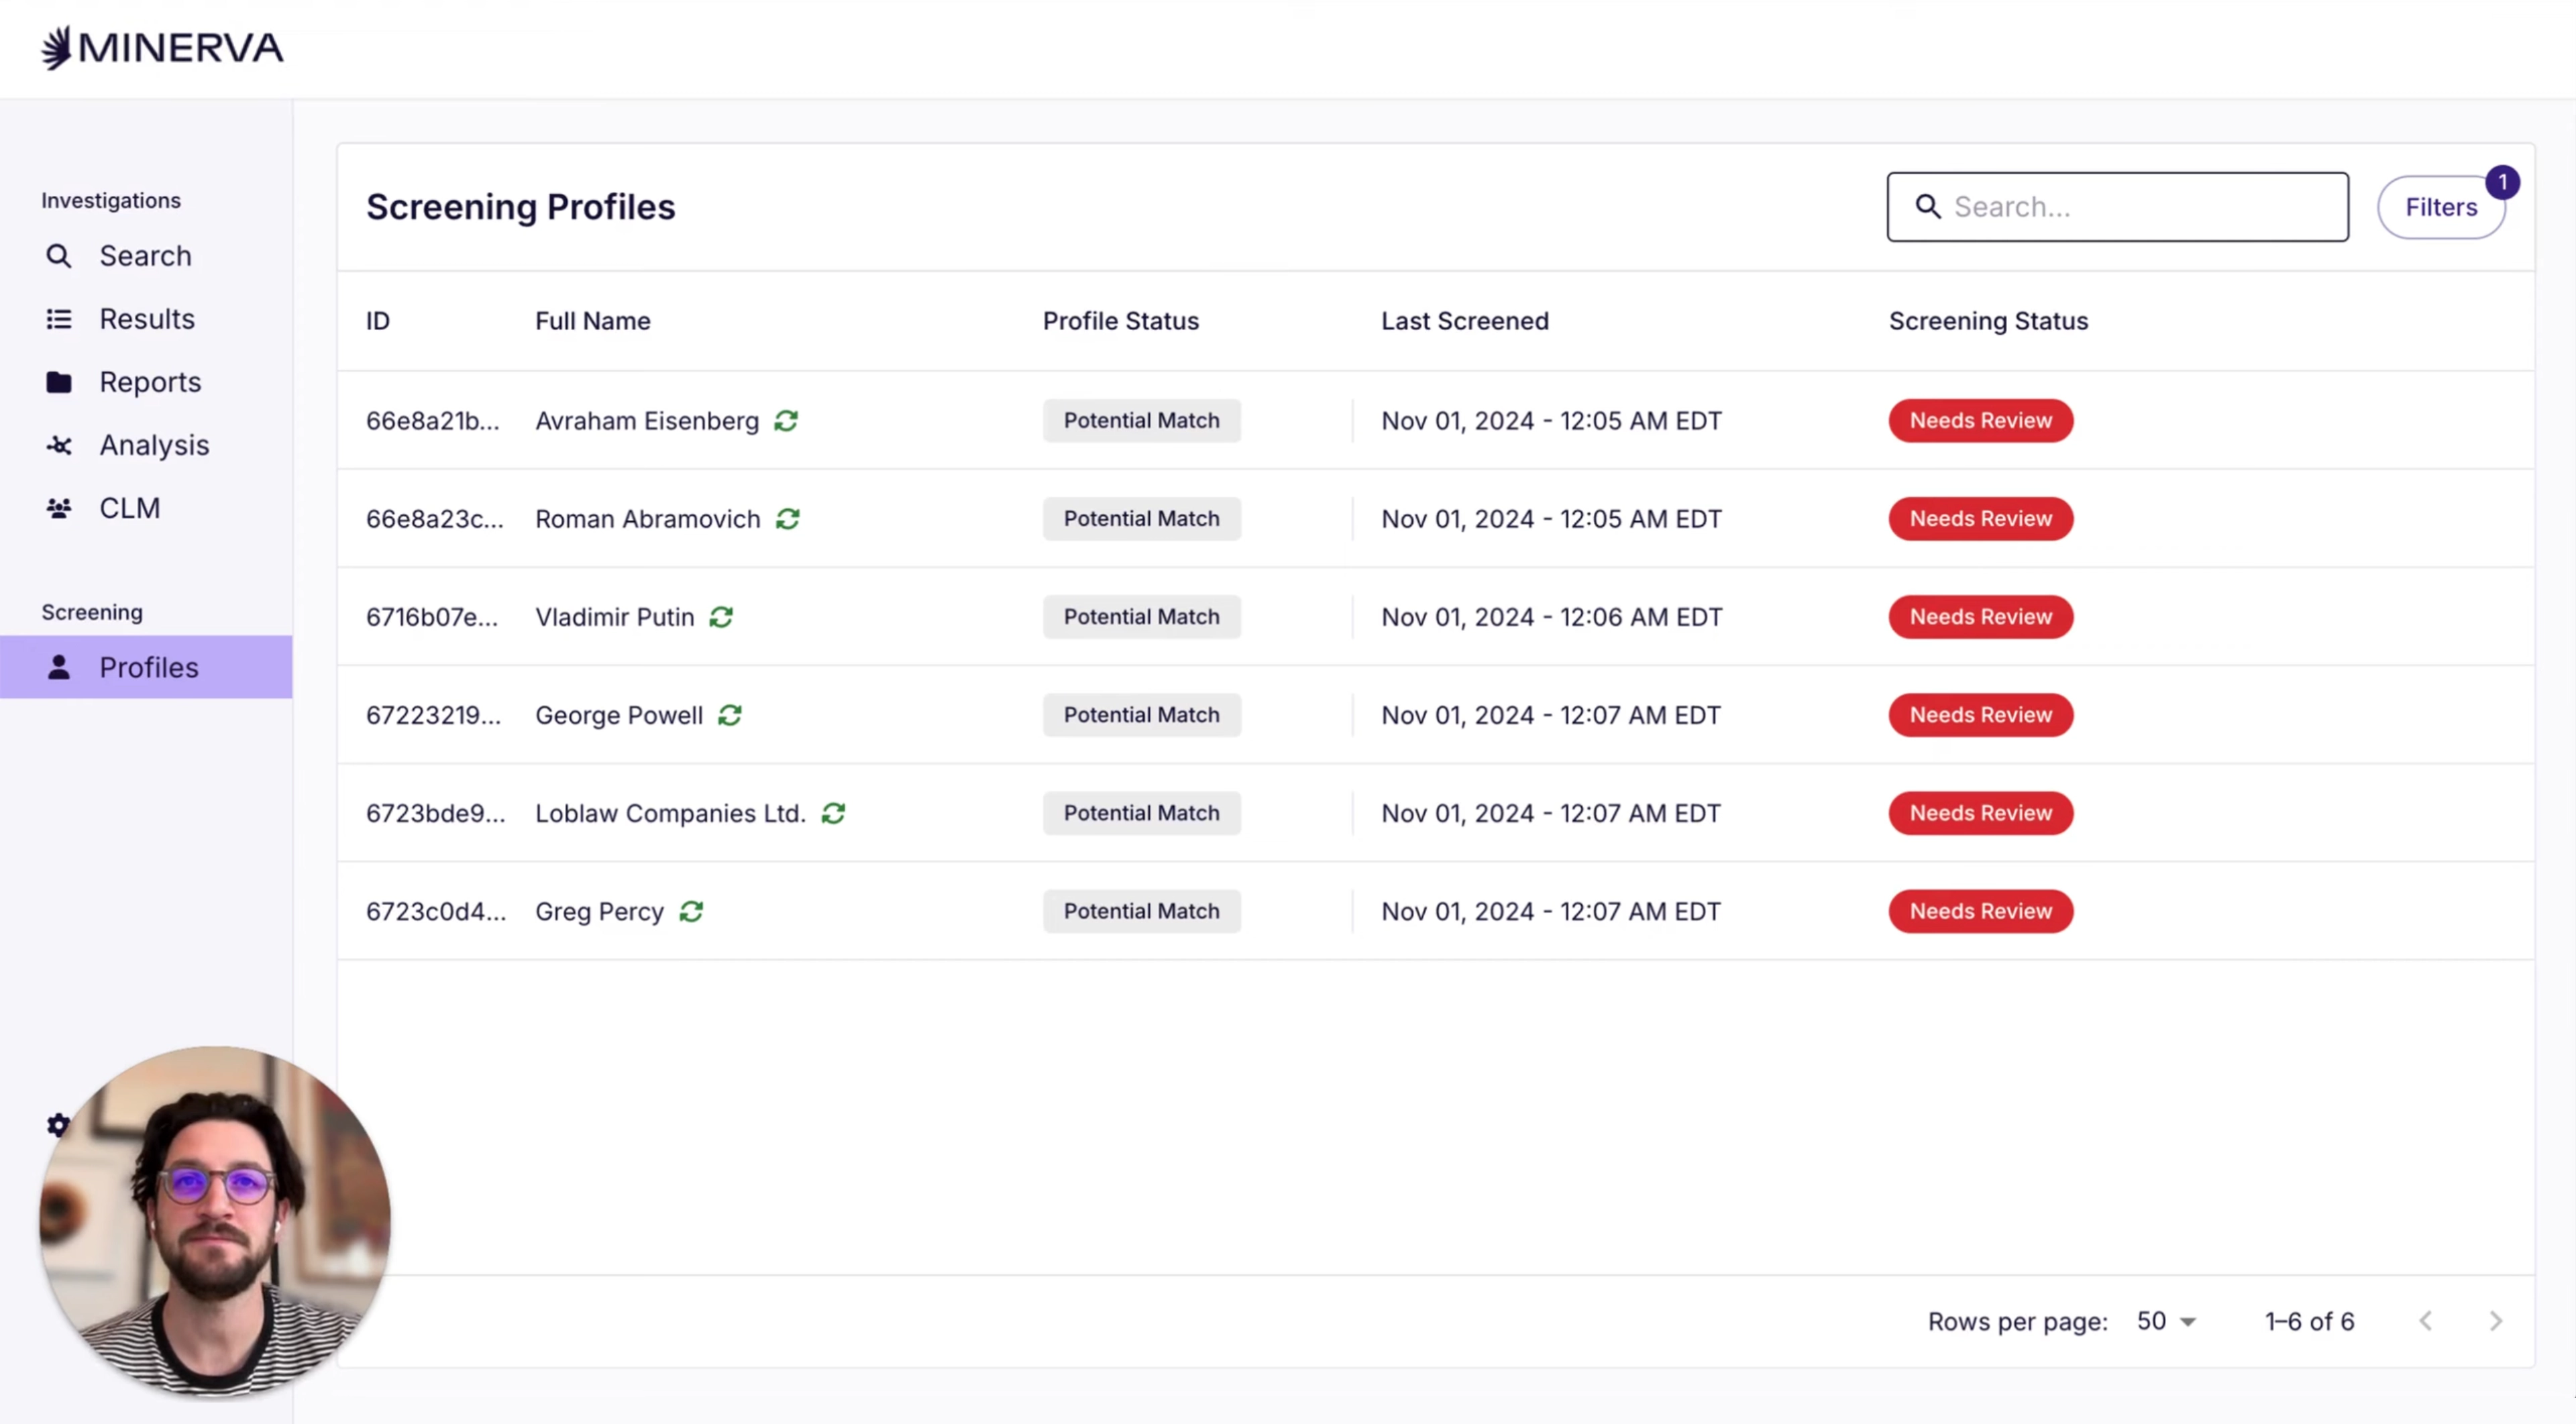
Task: Click refresh icon beside Avraham Eisenberg
Action: [x=786, y=421]
